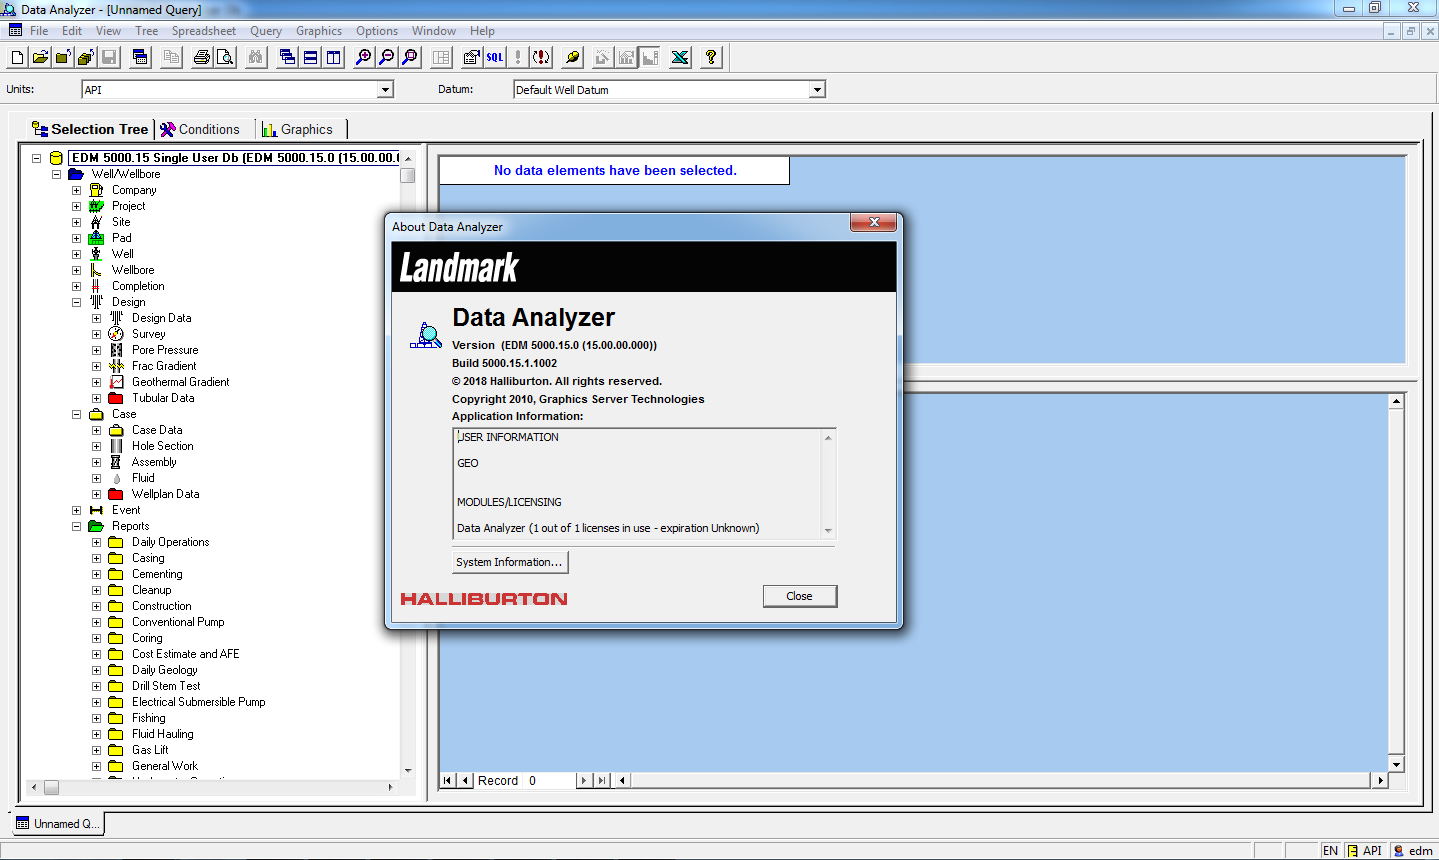Open the File menu
This screenshot has height=860, width=1439.
point(39,31)
